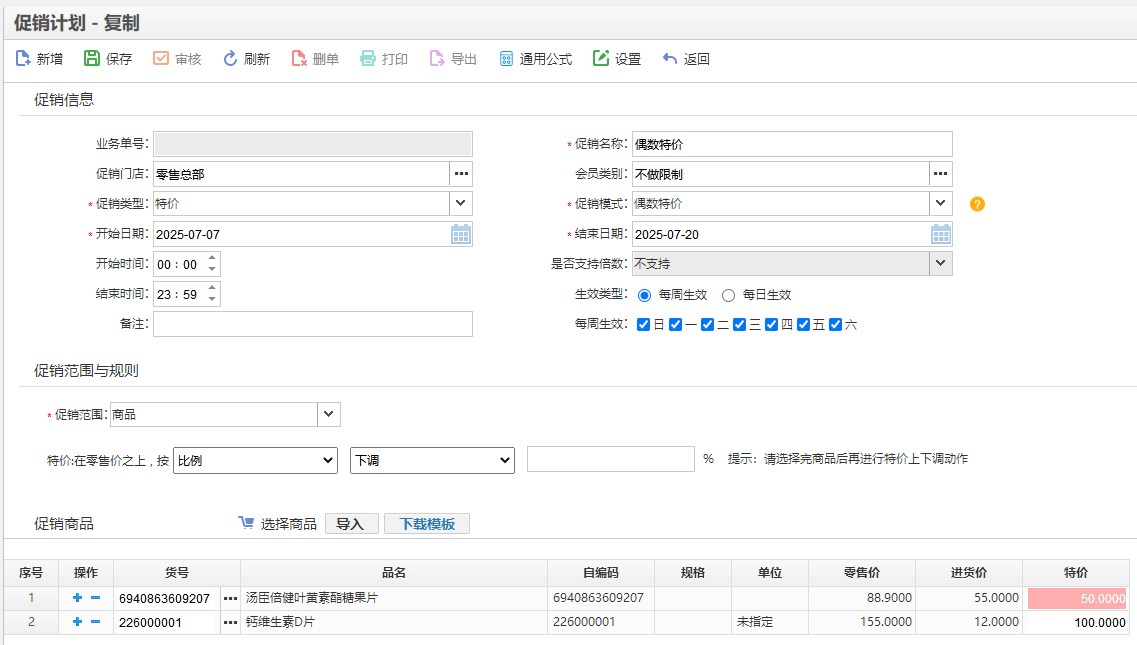Uncheck the 二 (Tuesday) checkbox
The image size is (1137, 645).
(x=707, y=324)
